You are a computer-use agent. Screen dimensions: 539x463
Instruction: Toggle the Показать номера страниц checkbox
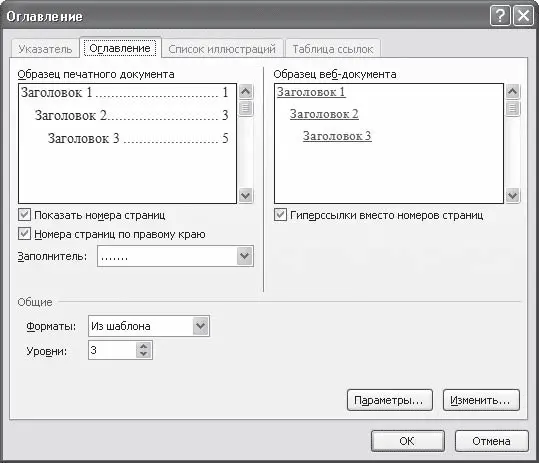[24, 215]
